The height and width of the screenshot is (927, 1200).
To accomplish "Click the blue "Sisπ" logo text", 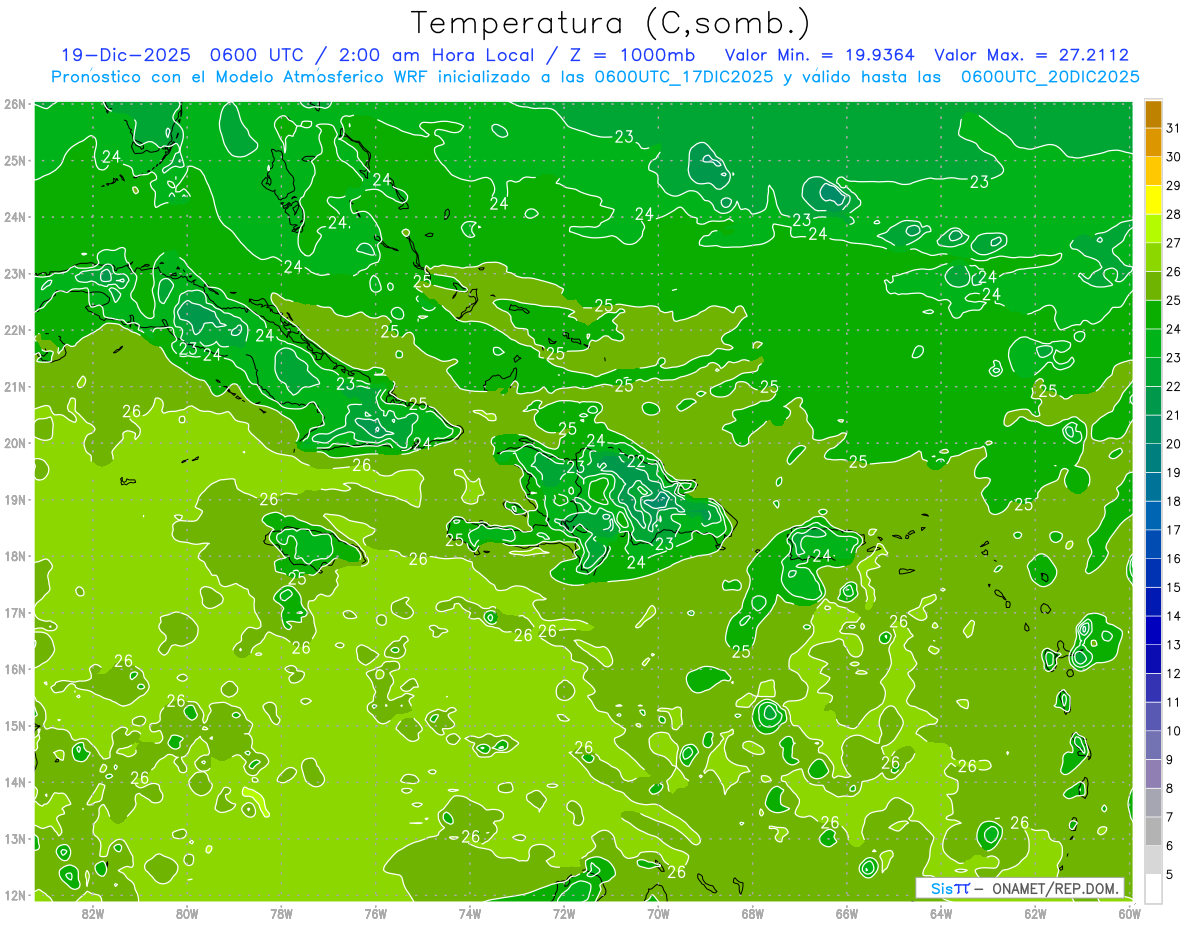I will (x=950, y=888).
